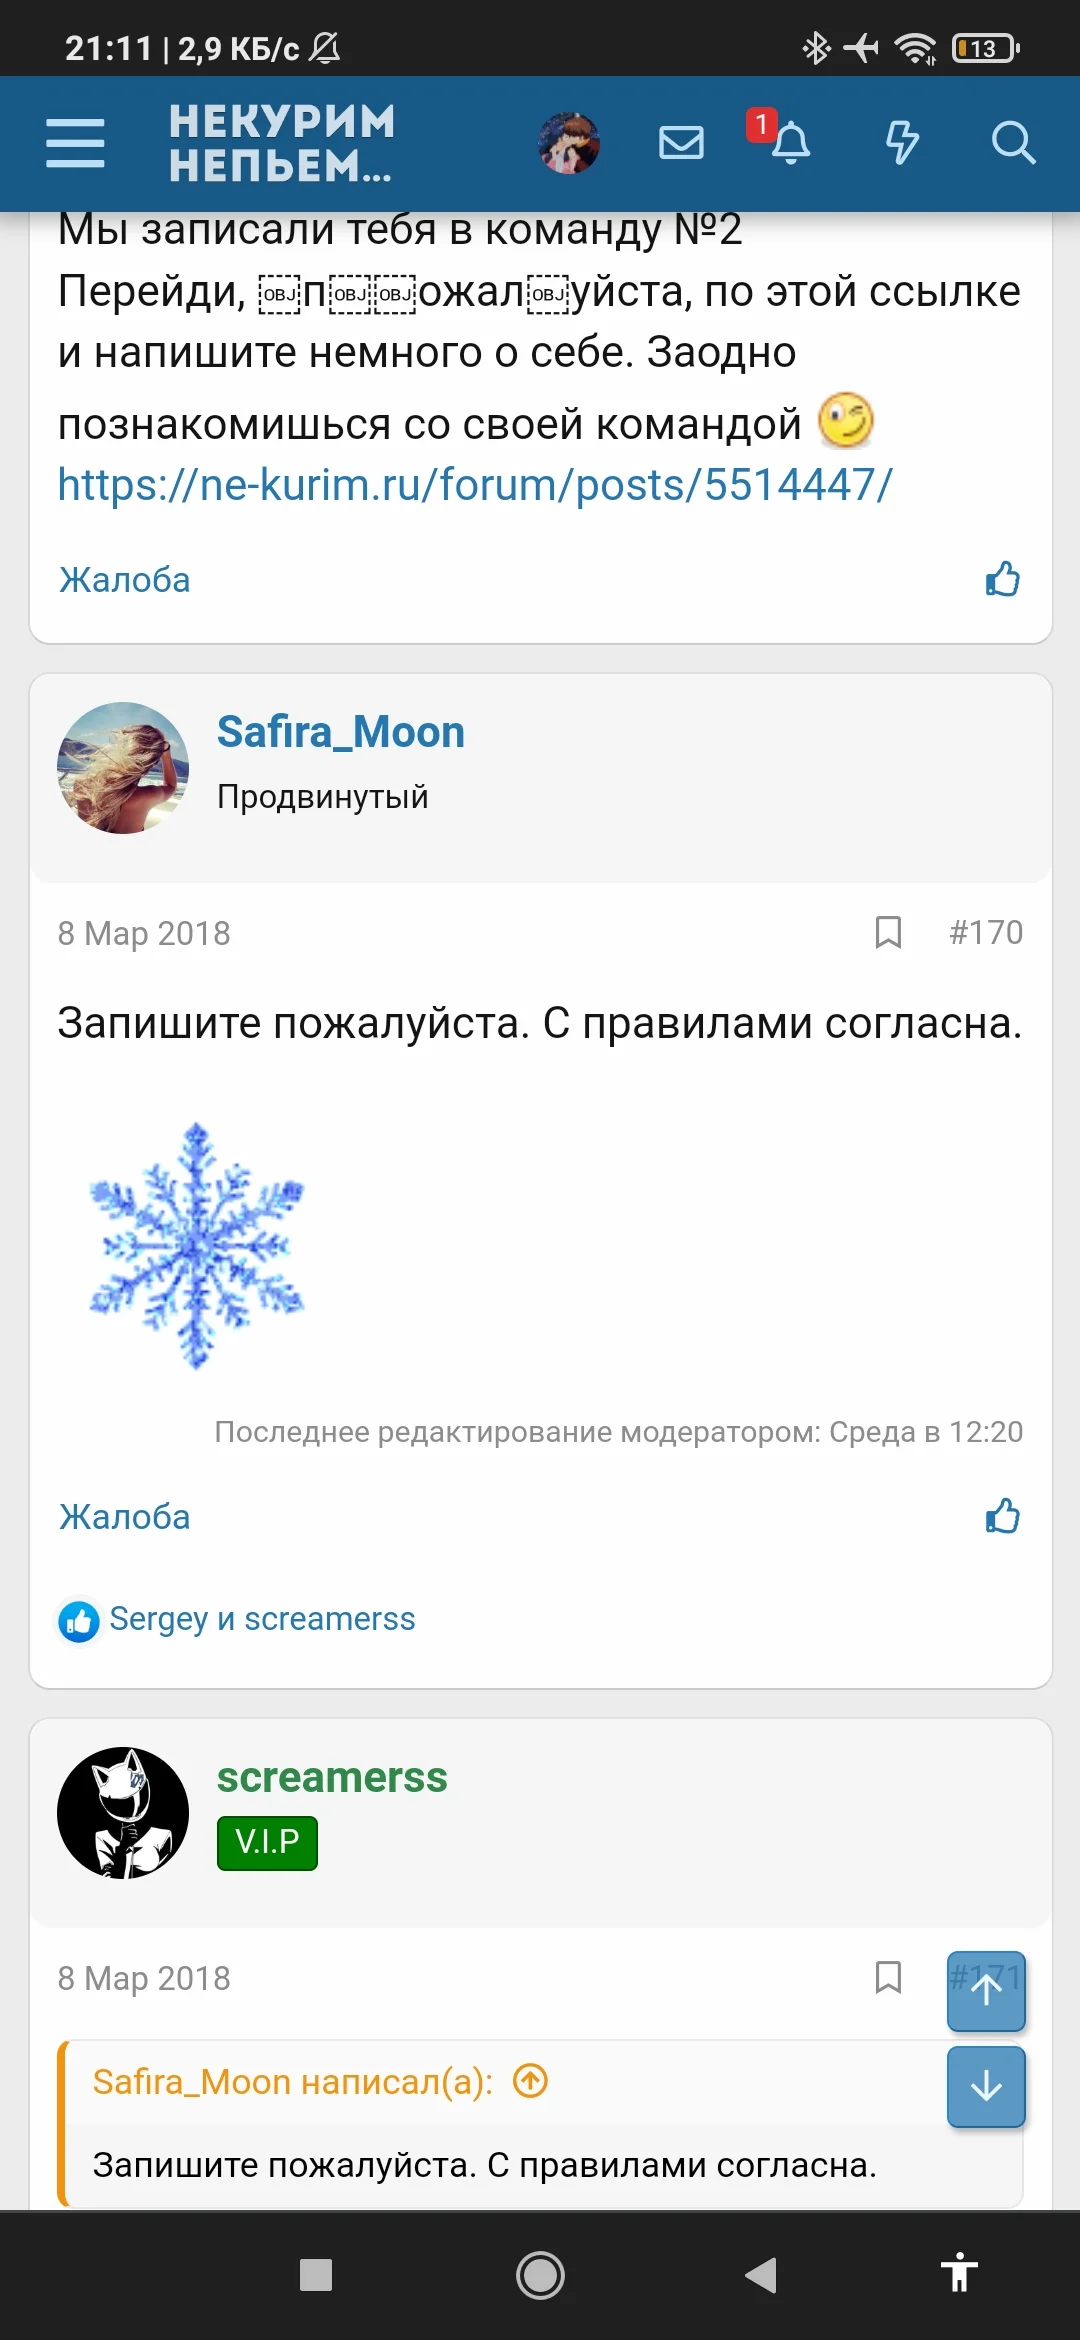This screenshot has height=2340, width=1080.
Task: Open the ne-kurim.ru forum link
Action: coord(475,485)
